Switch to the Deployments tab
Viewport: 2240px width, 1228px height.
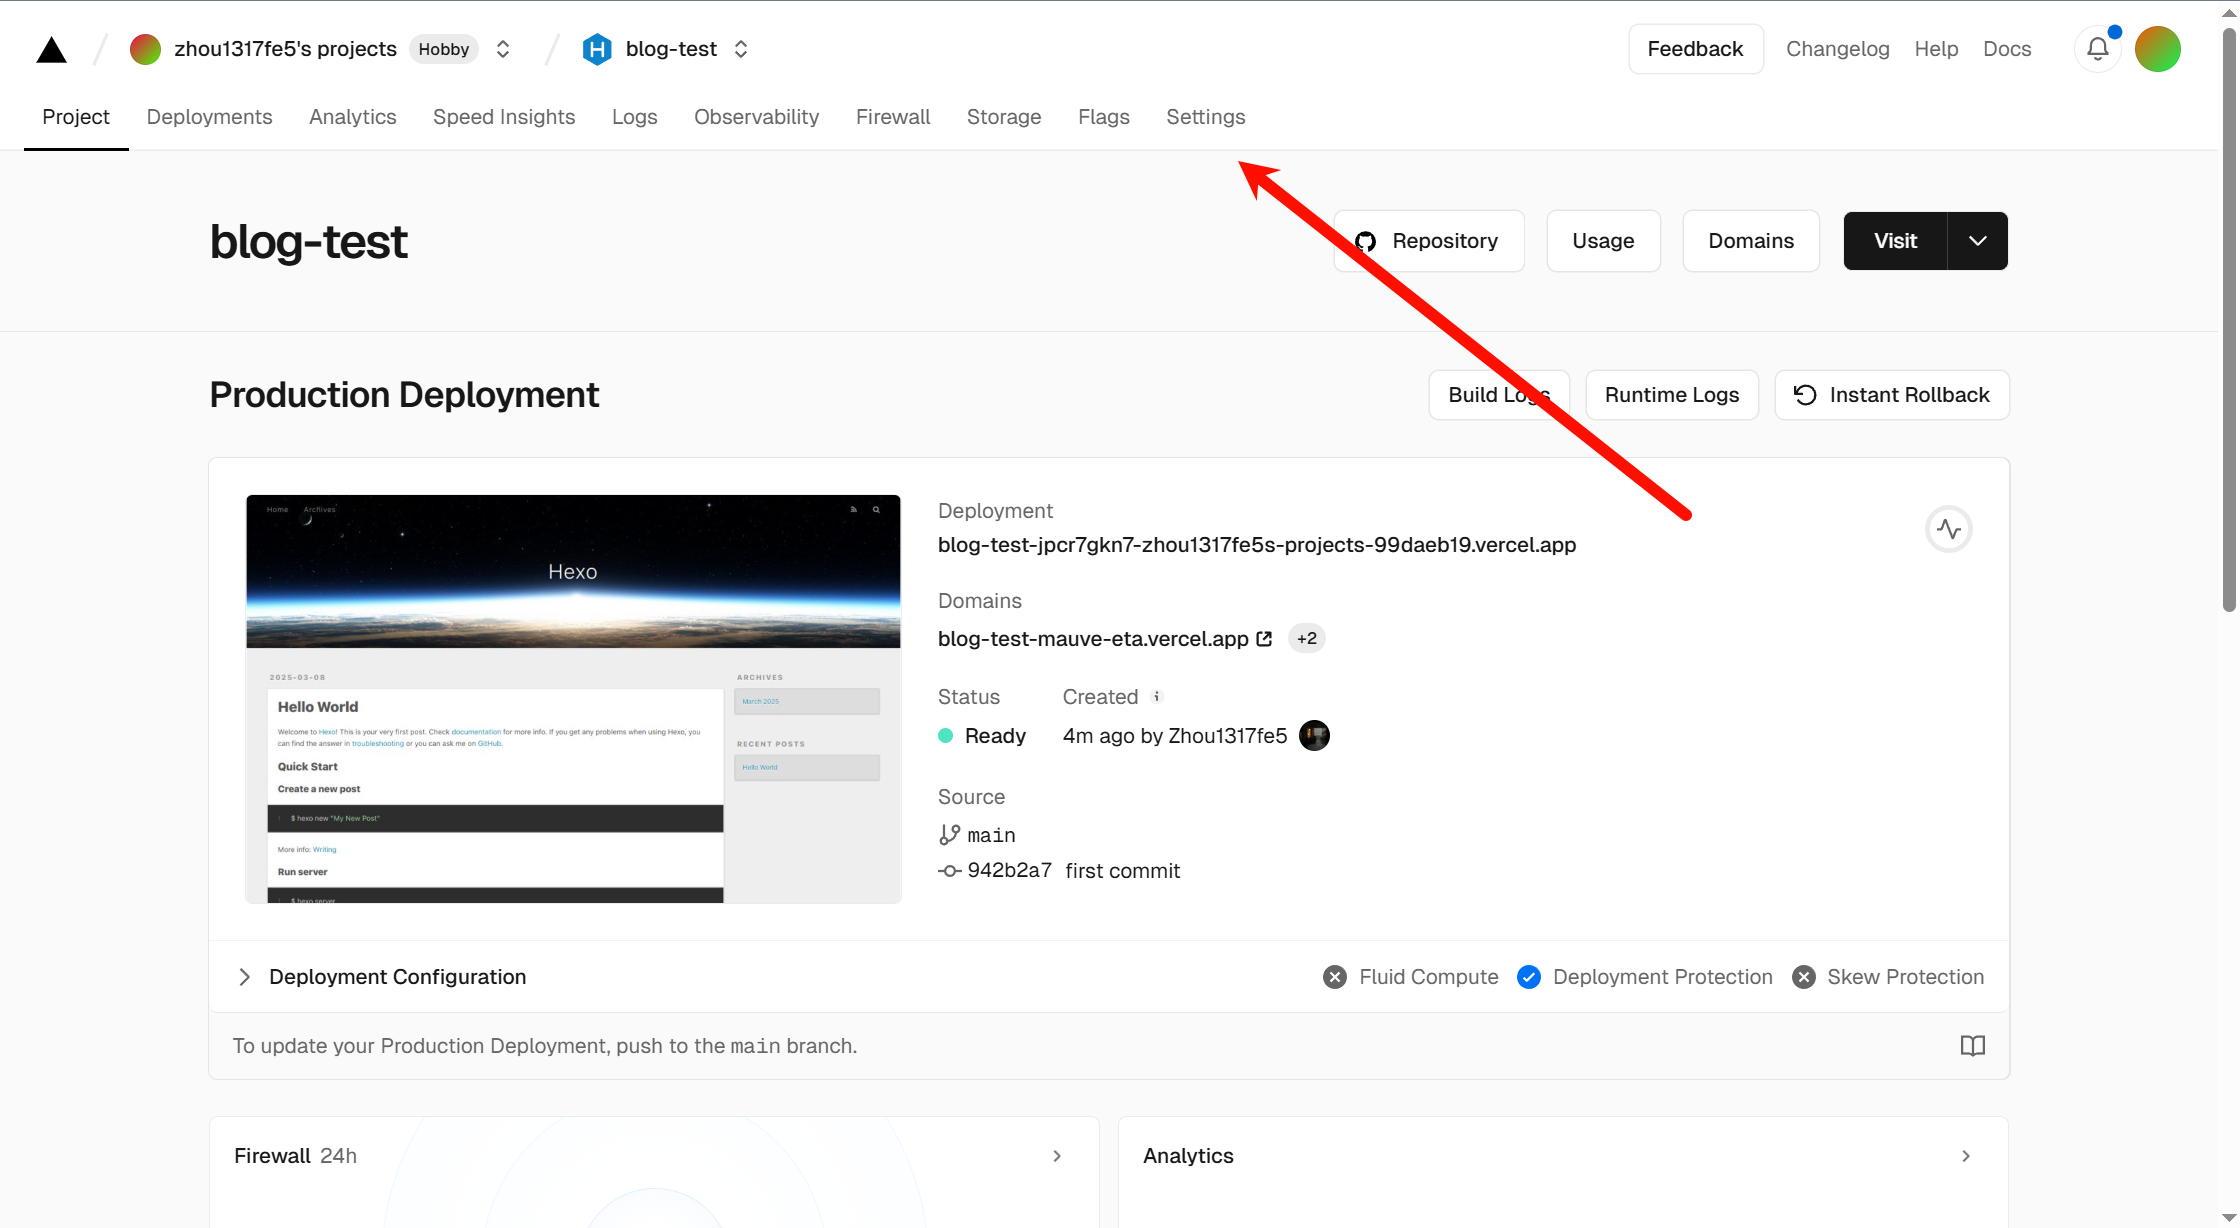pyautogui.click(x=209, y=117)
